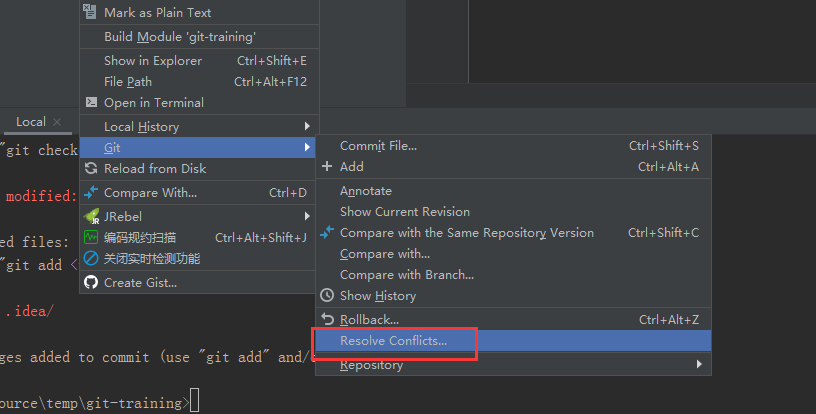This screenshot has width=816, height=414.
Task: Click the green 编码规约扫描 scan icon
Action: tap(91, 237)
